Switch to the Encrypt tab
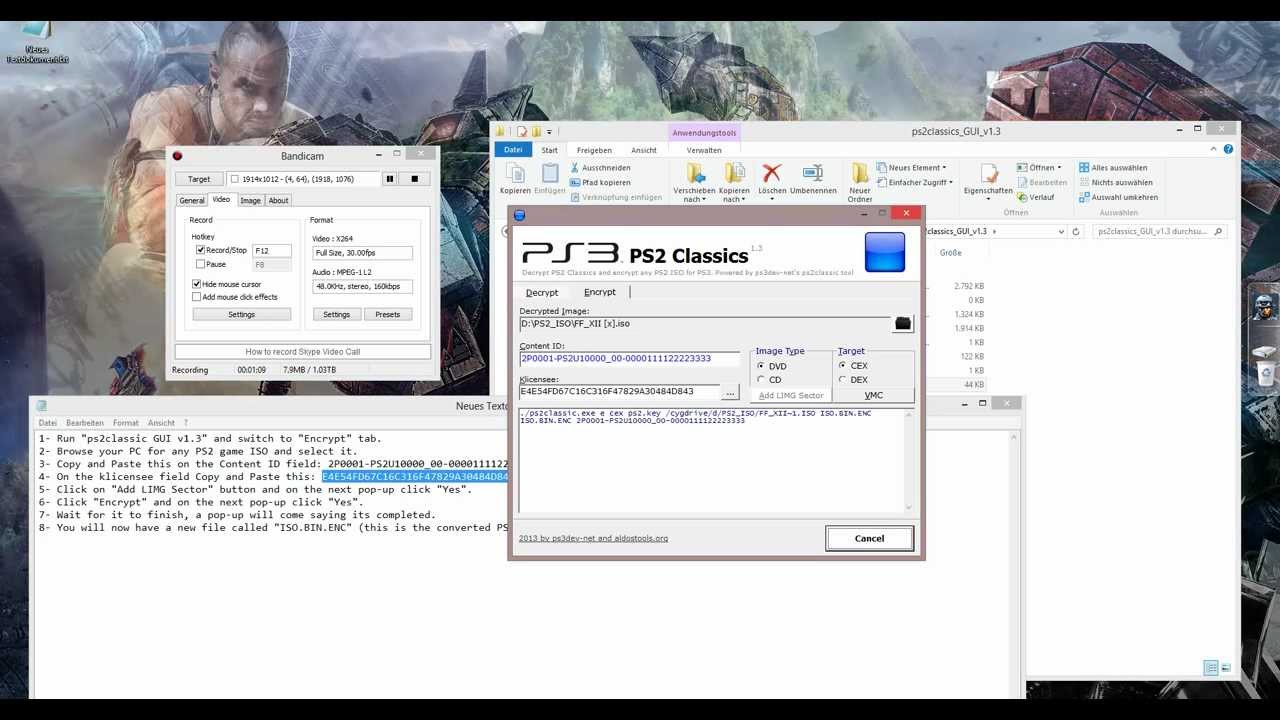 coord(600,292)
